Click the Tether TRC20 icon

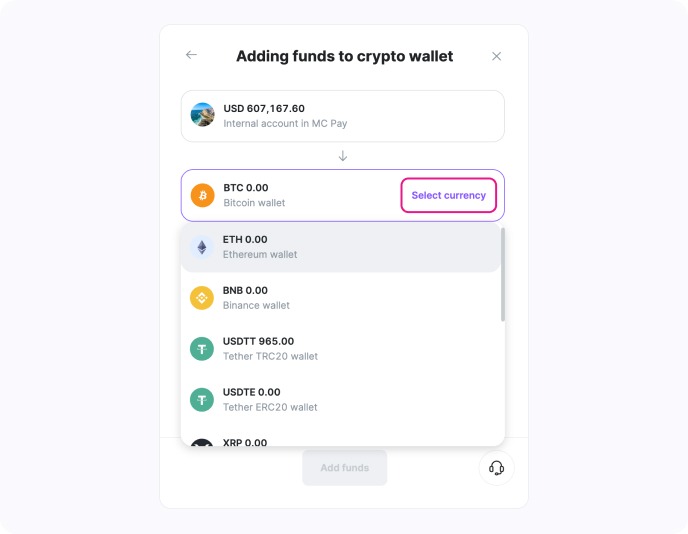point(202,349)
